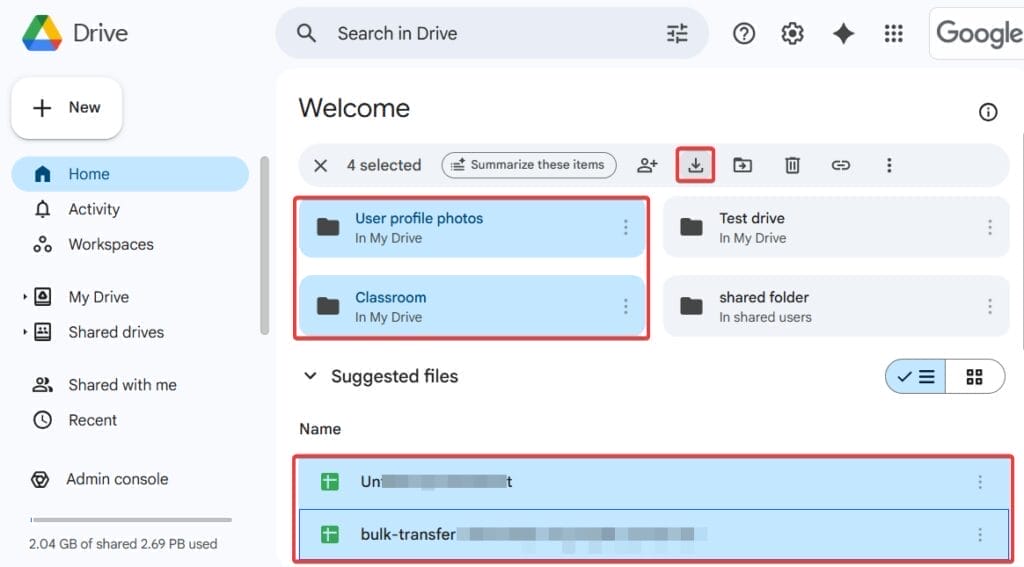Click the Search in Drive field
1024x567 pixels.
click(490, 34)
